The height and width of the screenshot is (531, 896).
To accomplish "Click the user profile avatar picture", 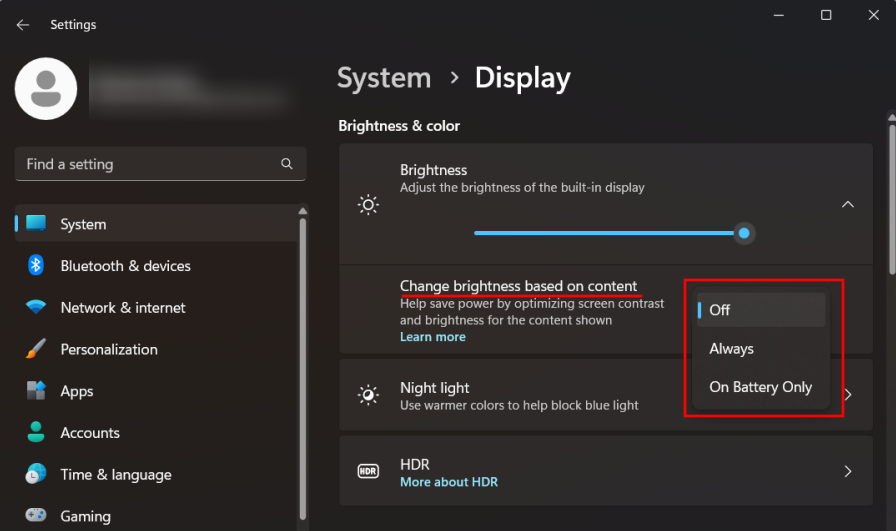I will pyautogui.click(x=46, y=88).
